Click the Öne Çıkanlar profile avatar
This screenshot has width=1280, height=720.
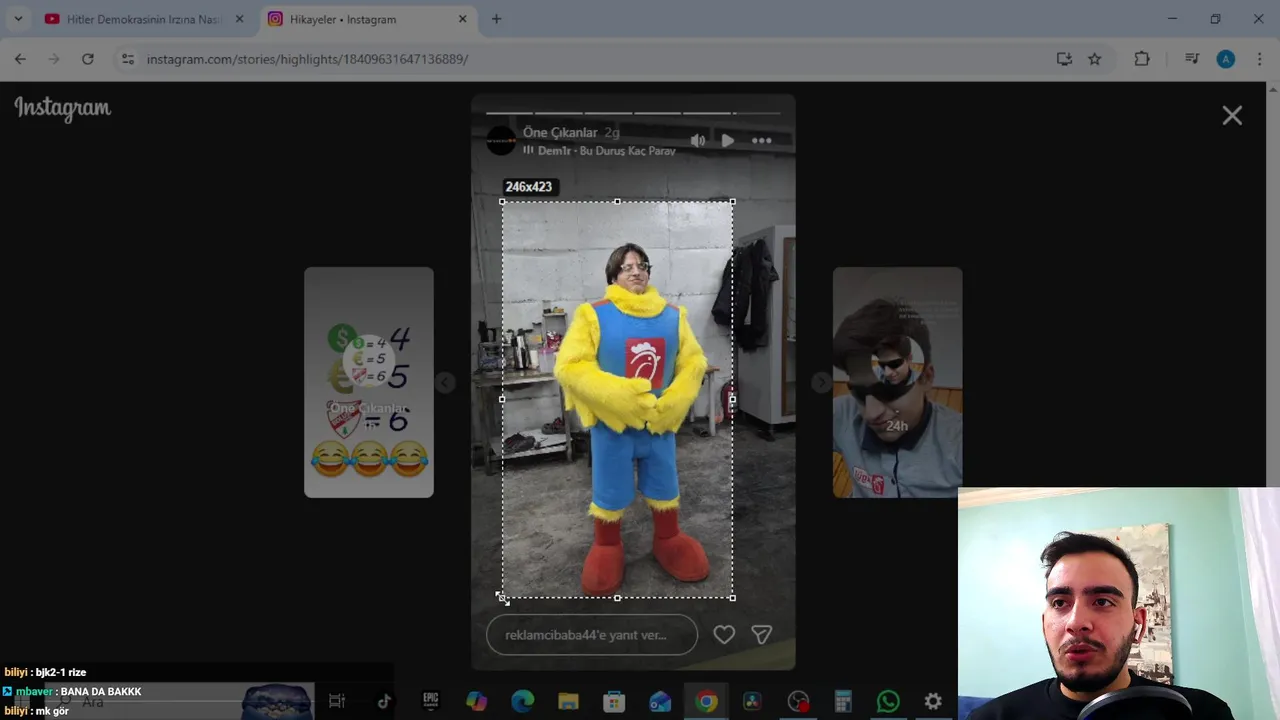tap(501, 141)
